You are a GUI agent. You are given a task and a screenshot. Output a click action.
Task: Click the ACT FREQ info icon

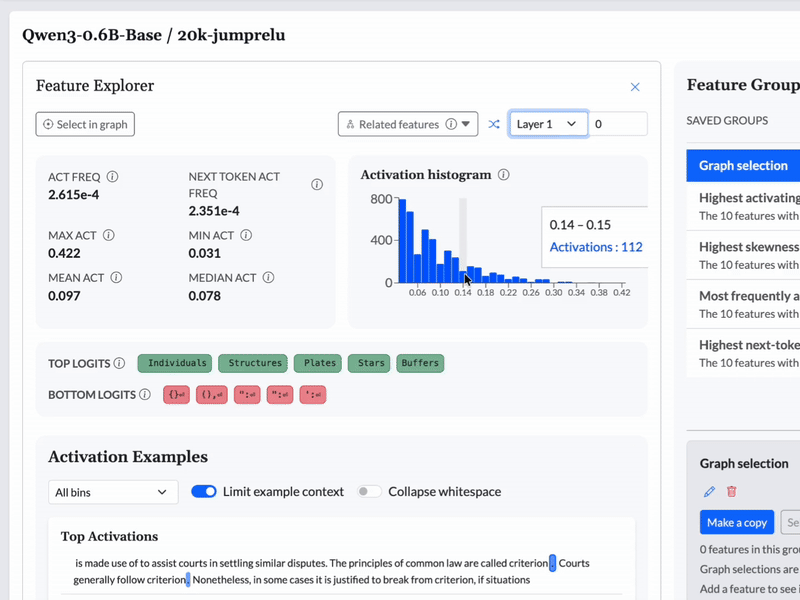click(112, 177)
